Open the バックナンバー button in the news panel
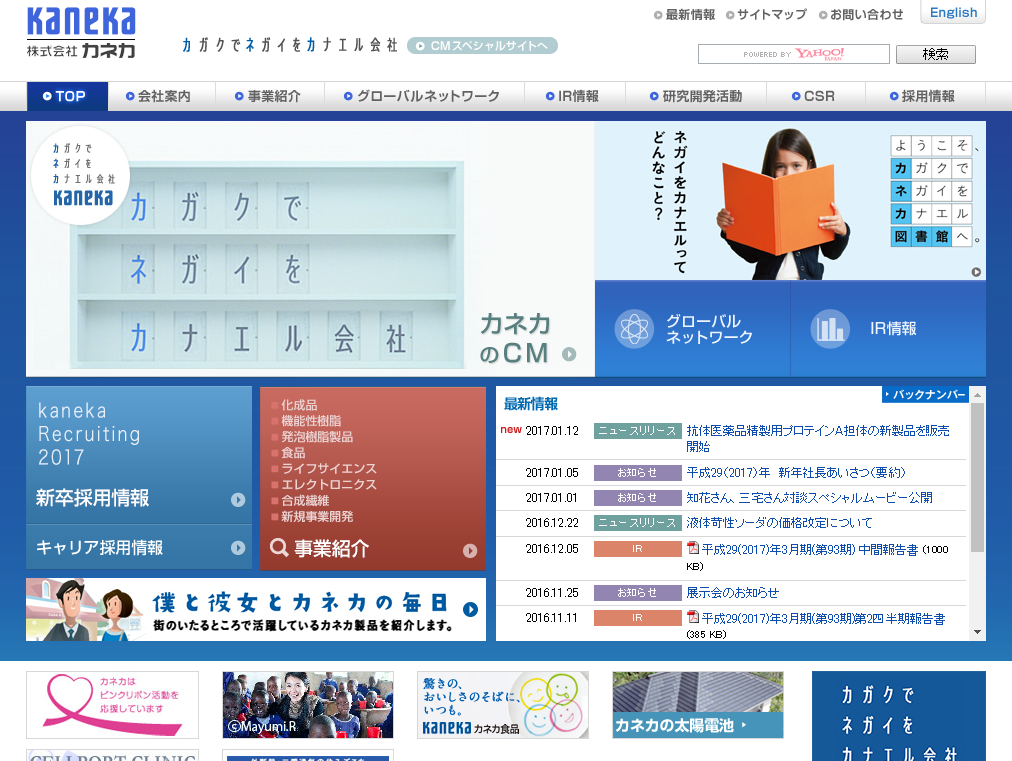The image size is (1012, 761). 925,394
